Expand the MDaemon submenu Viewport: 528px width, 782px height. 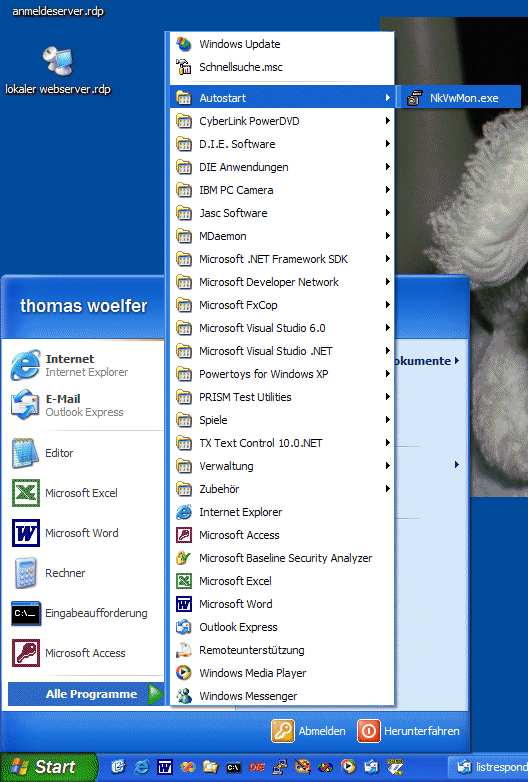pyautogui.click(x=282, y=236)
